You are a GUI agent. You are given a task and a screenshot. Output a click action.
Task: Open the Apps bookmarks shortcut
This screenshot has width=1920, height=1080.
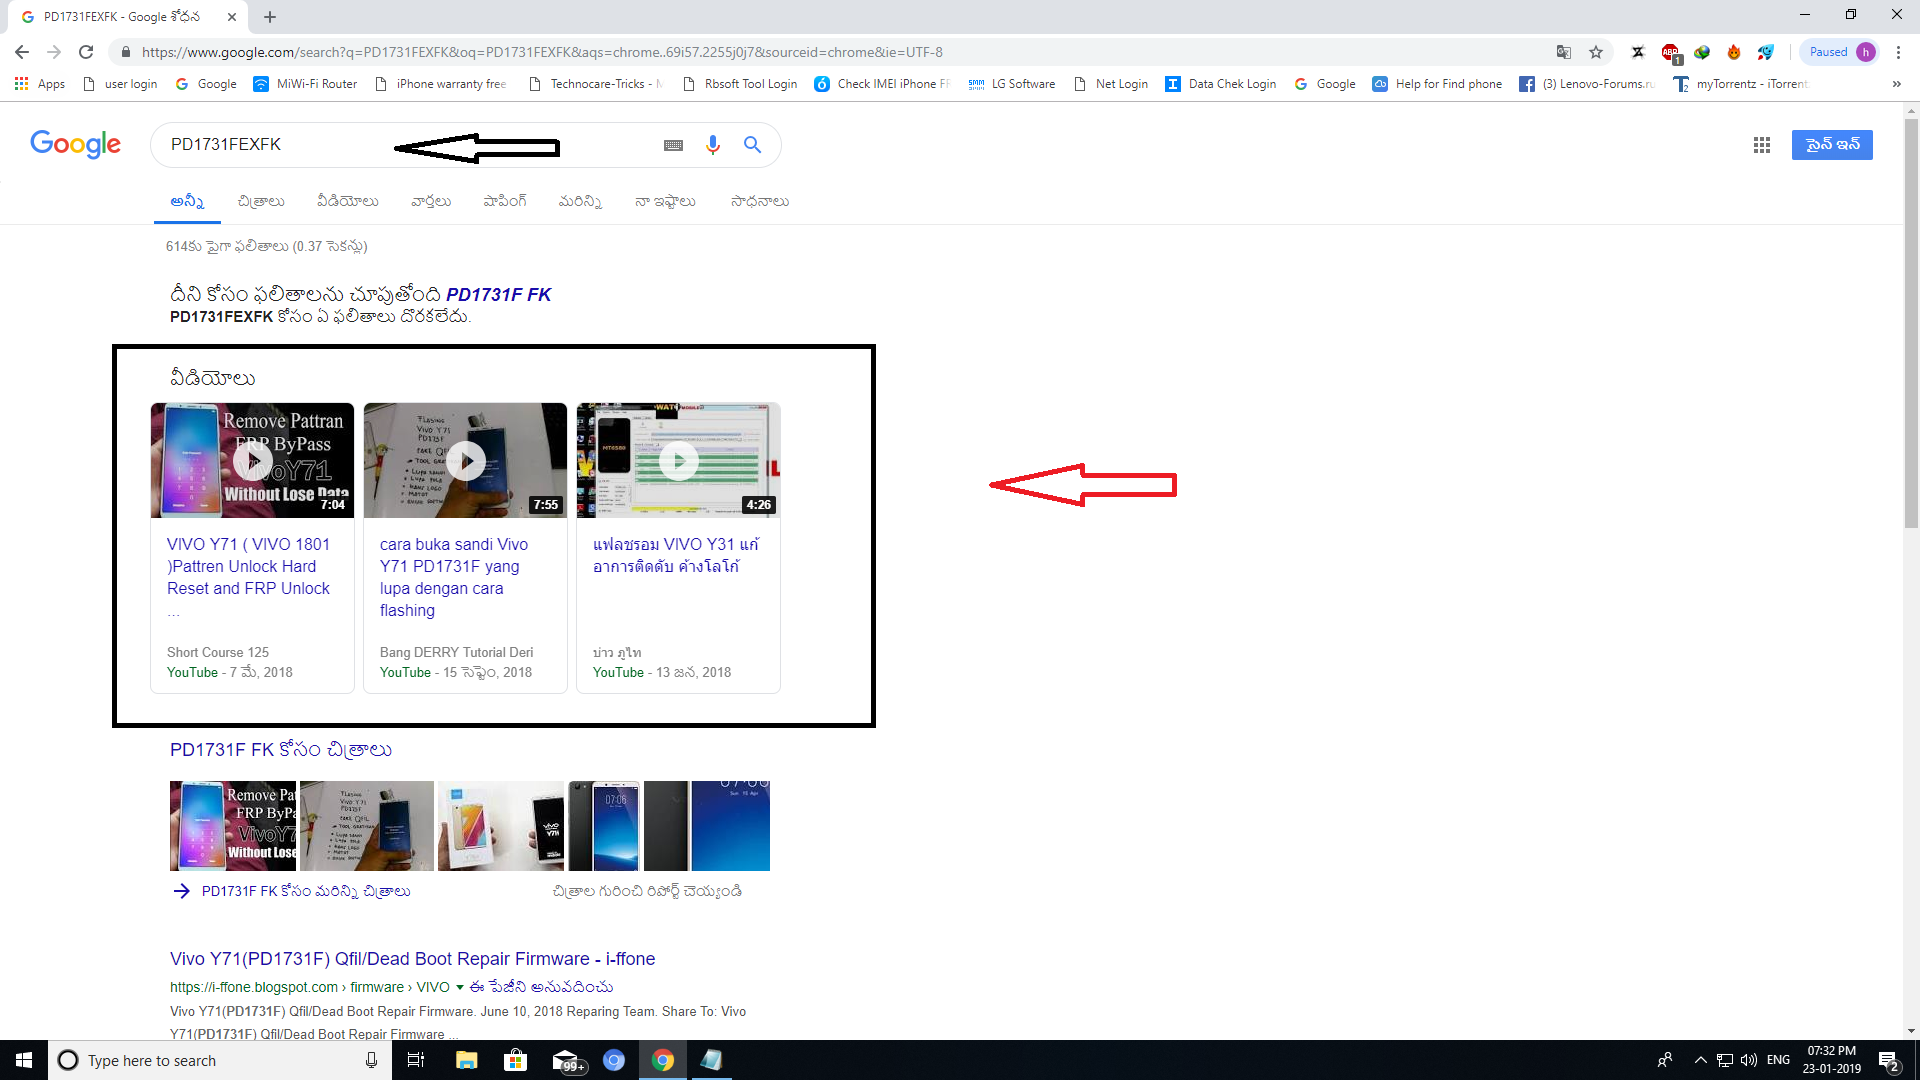point(40,84)
